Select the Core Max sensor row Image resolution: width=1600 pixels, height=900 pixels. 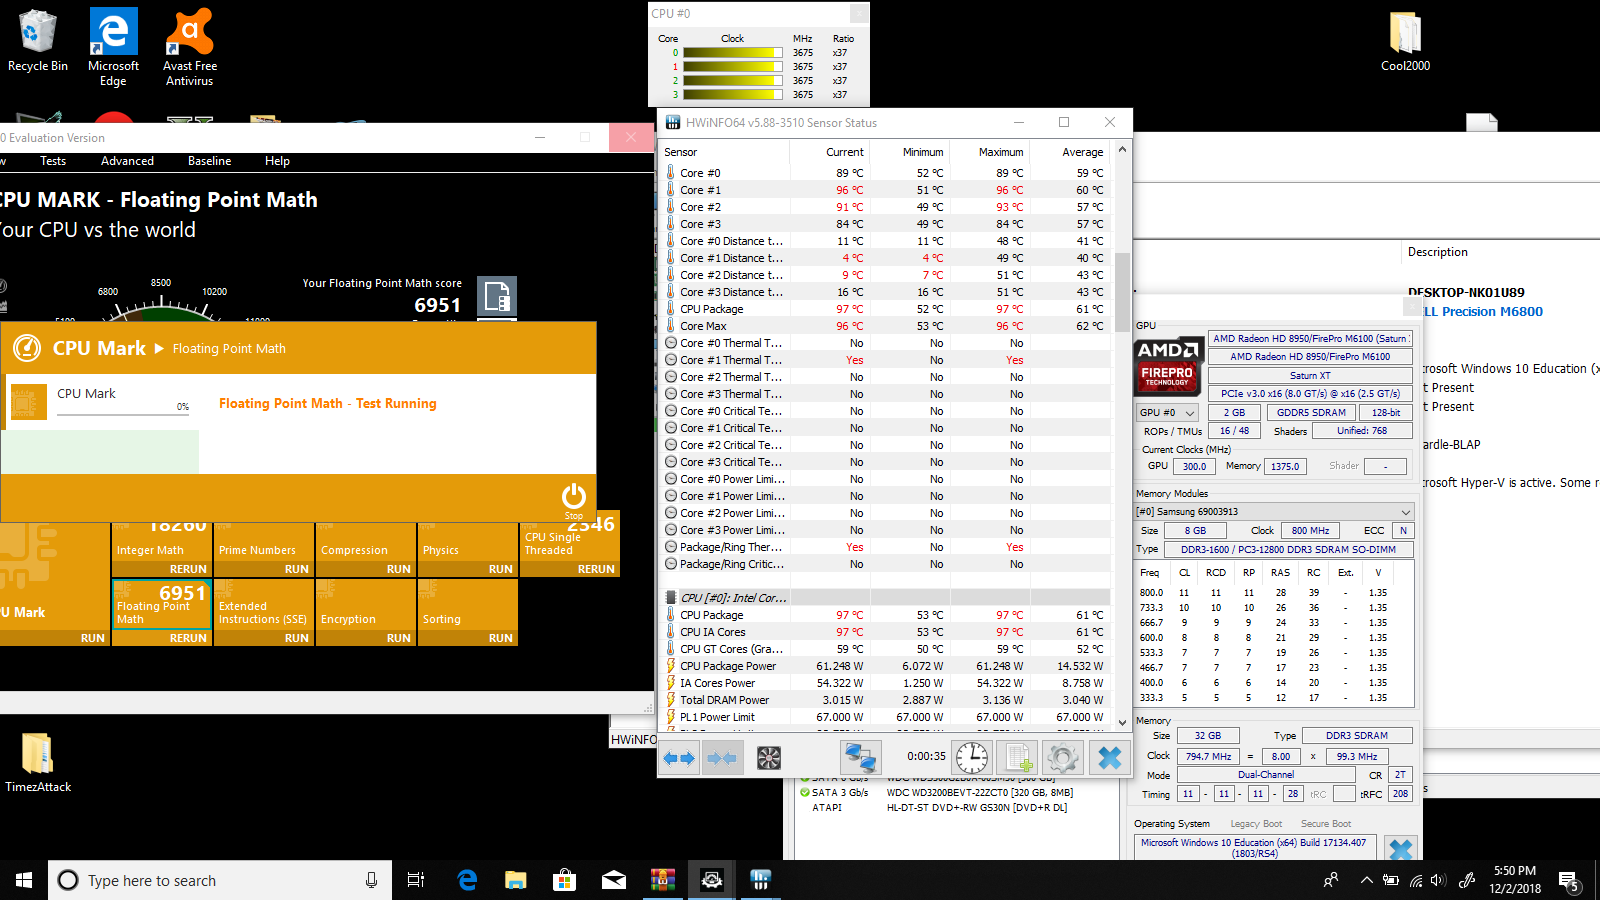[886, 326]
